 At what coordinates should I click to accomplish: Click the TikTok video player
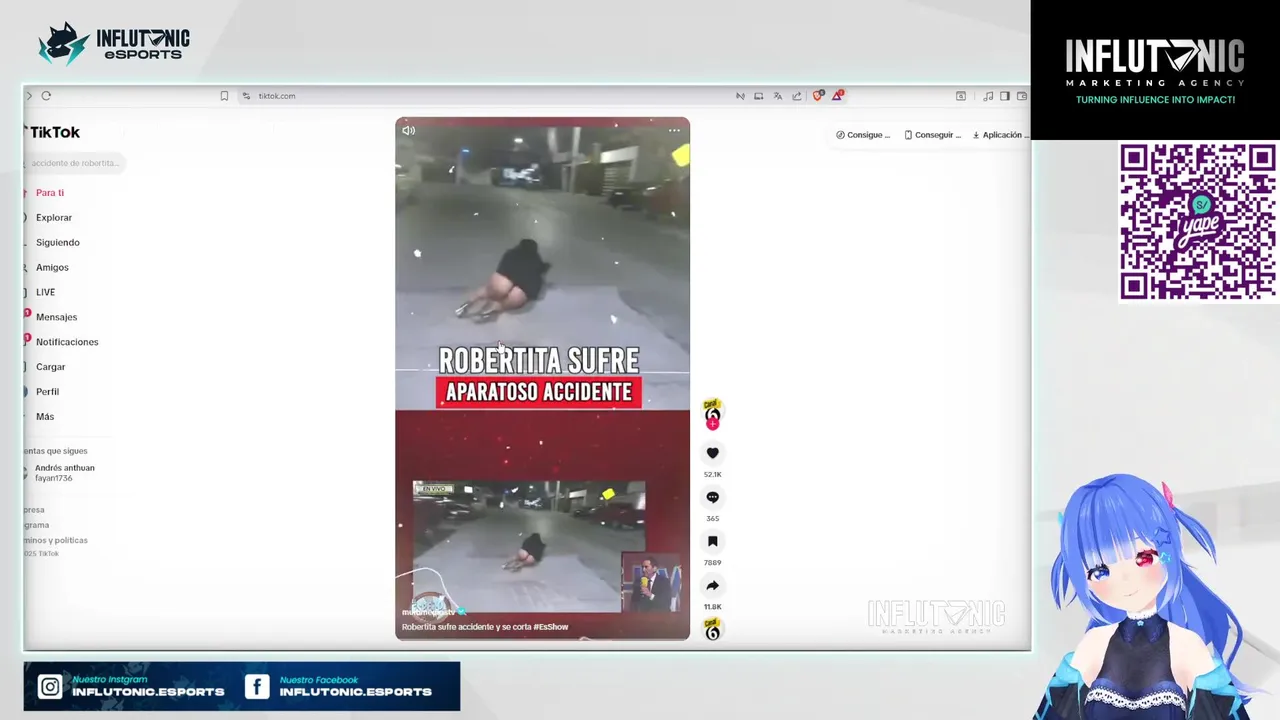point(542,378)
